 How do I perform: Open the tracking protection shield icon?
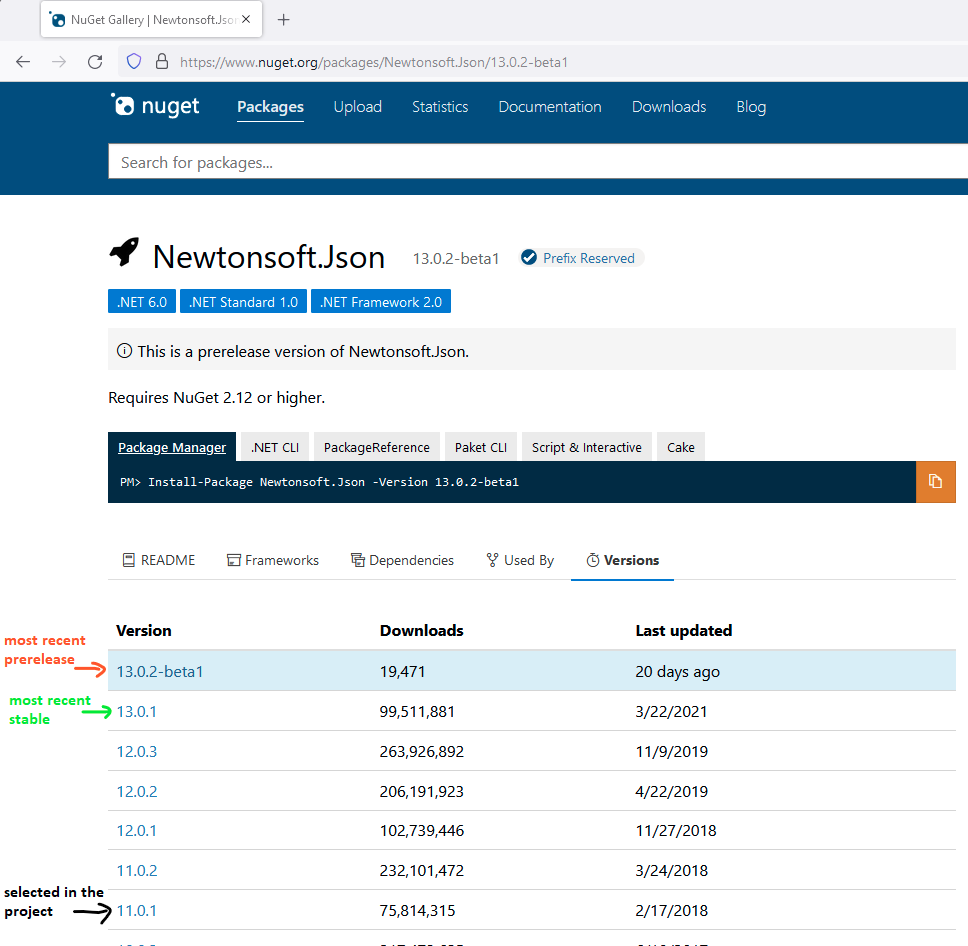pos(134,61)
